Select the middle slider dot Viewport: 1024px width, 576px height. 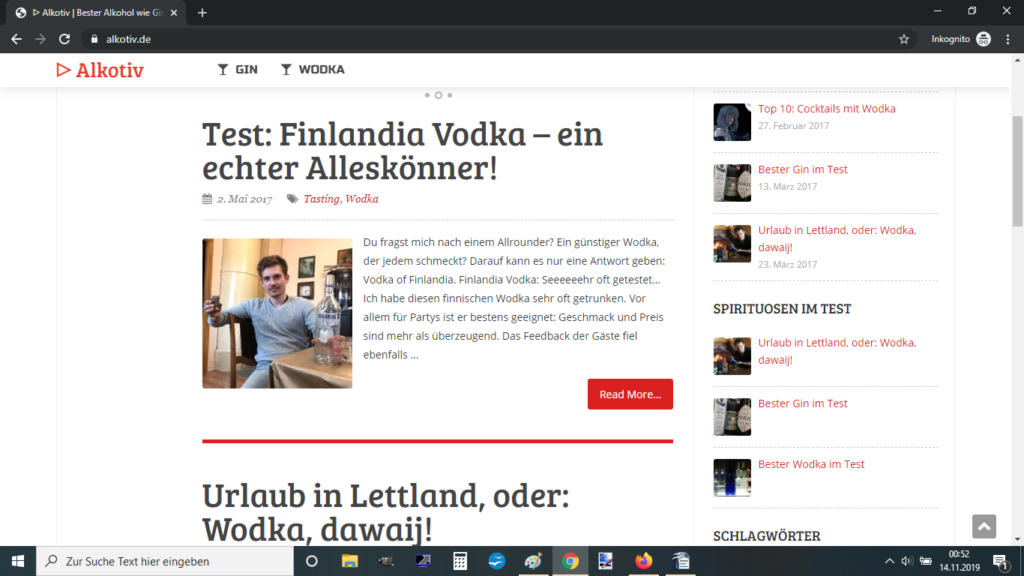(x=438, y=95)
